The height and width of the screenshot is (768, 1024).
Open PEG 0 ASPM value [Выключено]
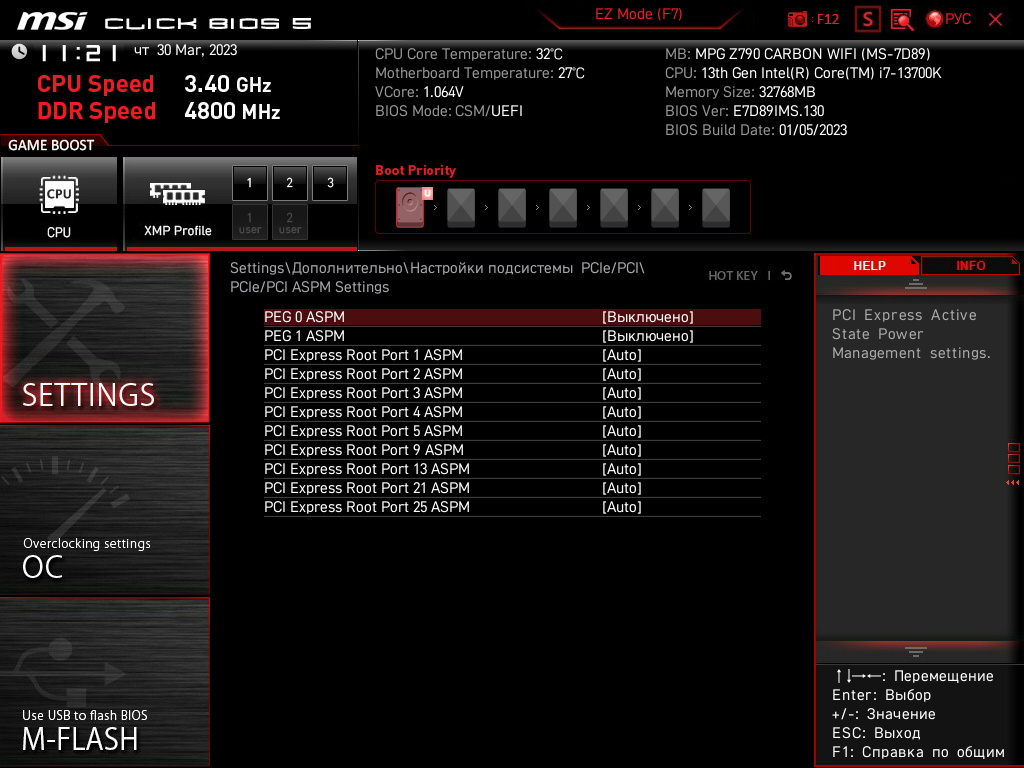647,317
